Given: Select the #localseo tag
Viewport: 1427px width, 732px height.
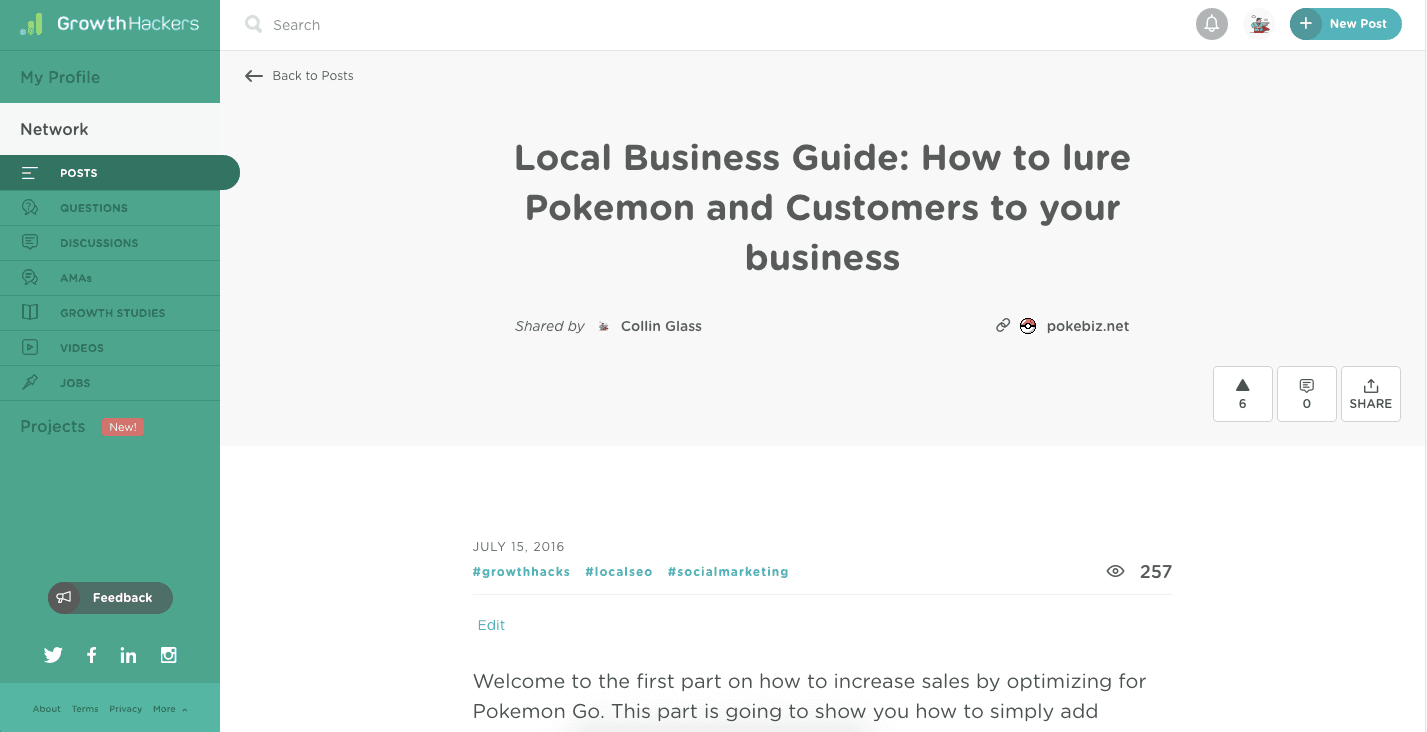Looking at the screenshot, I should click(619, 572).
